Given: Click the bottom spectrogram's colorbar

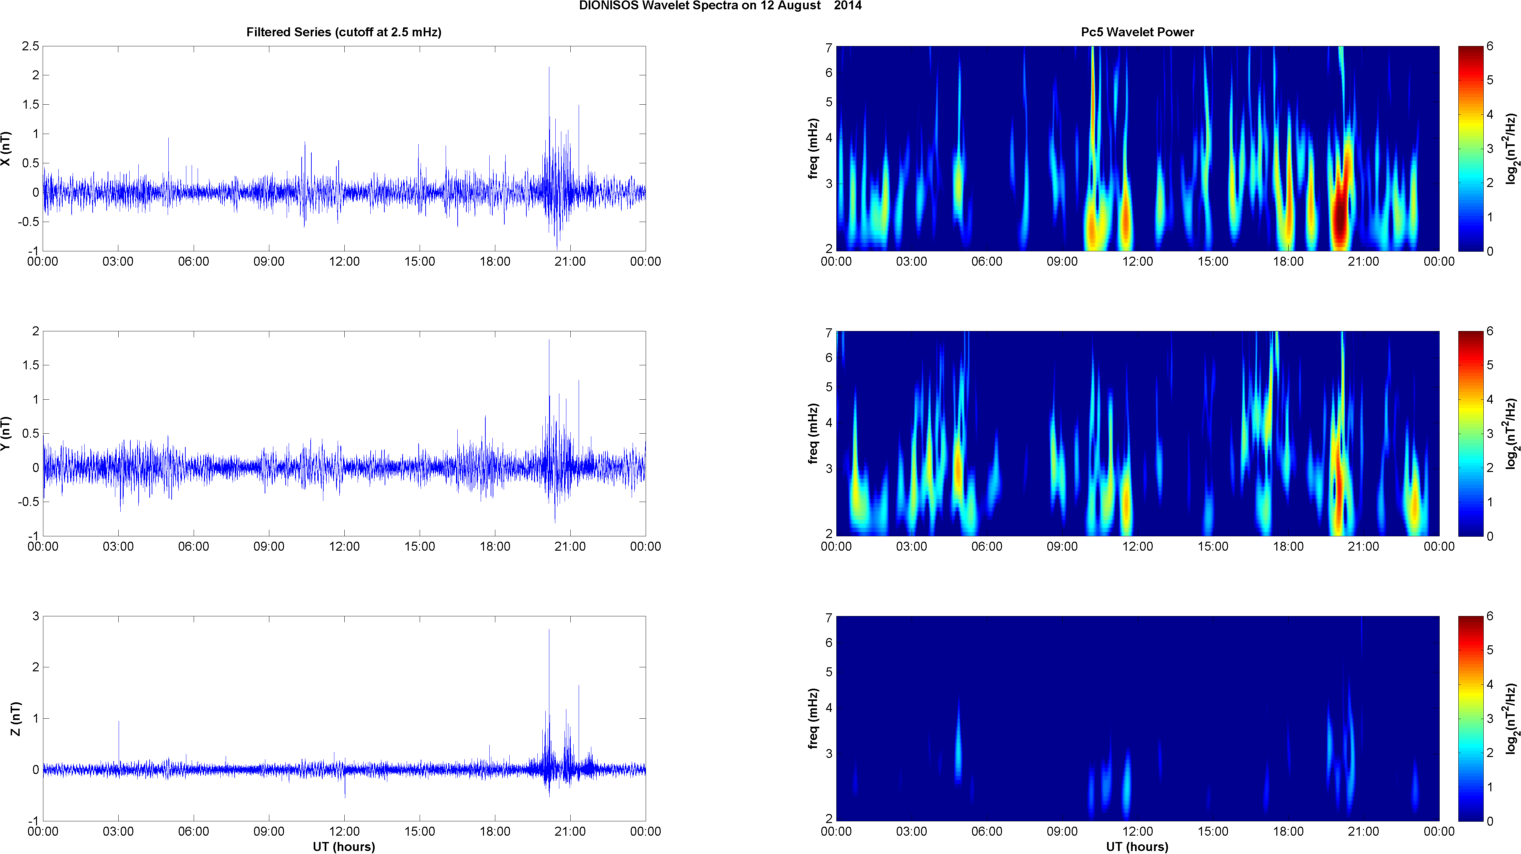Looking at the screenshot, I should pos(1470,719).
